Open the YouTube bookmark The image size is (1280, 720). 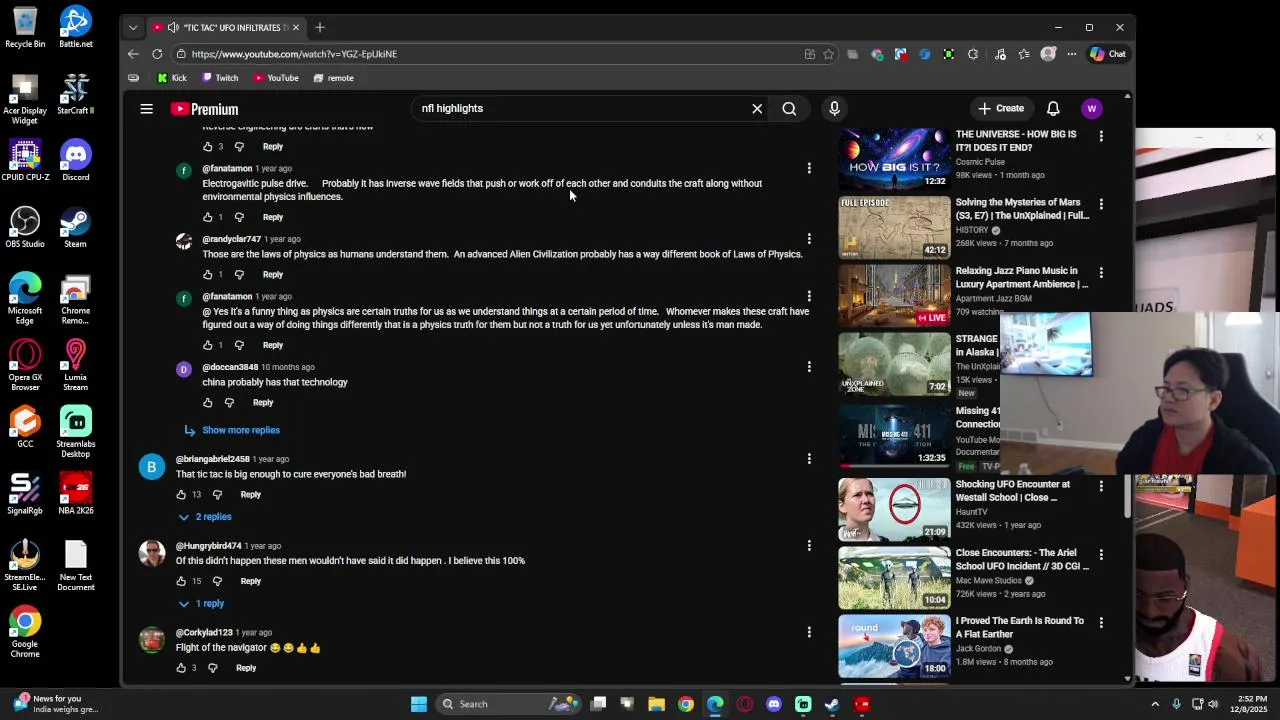click(x=275, y=78)
